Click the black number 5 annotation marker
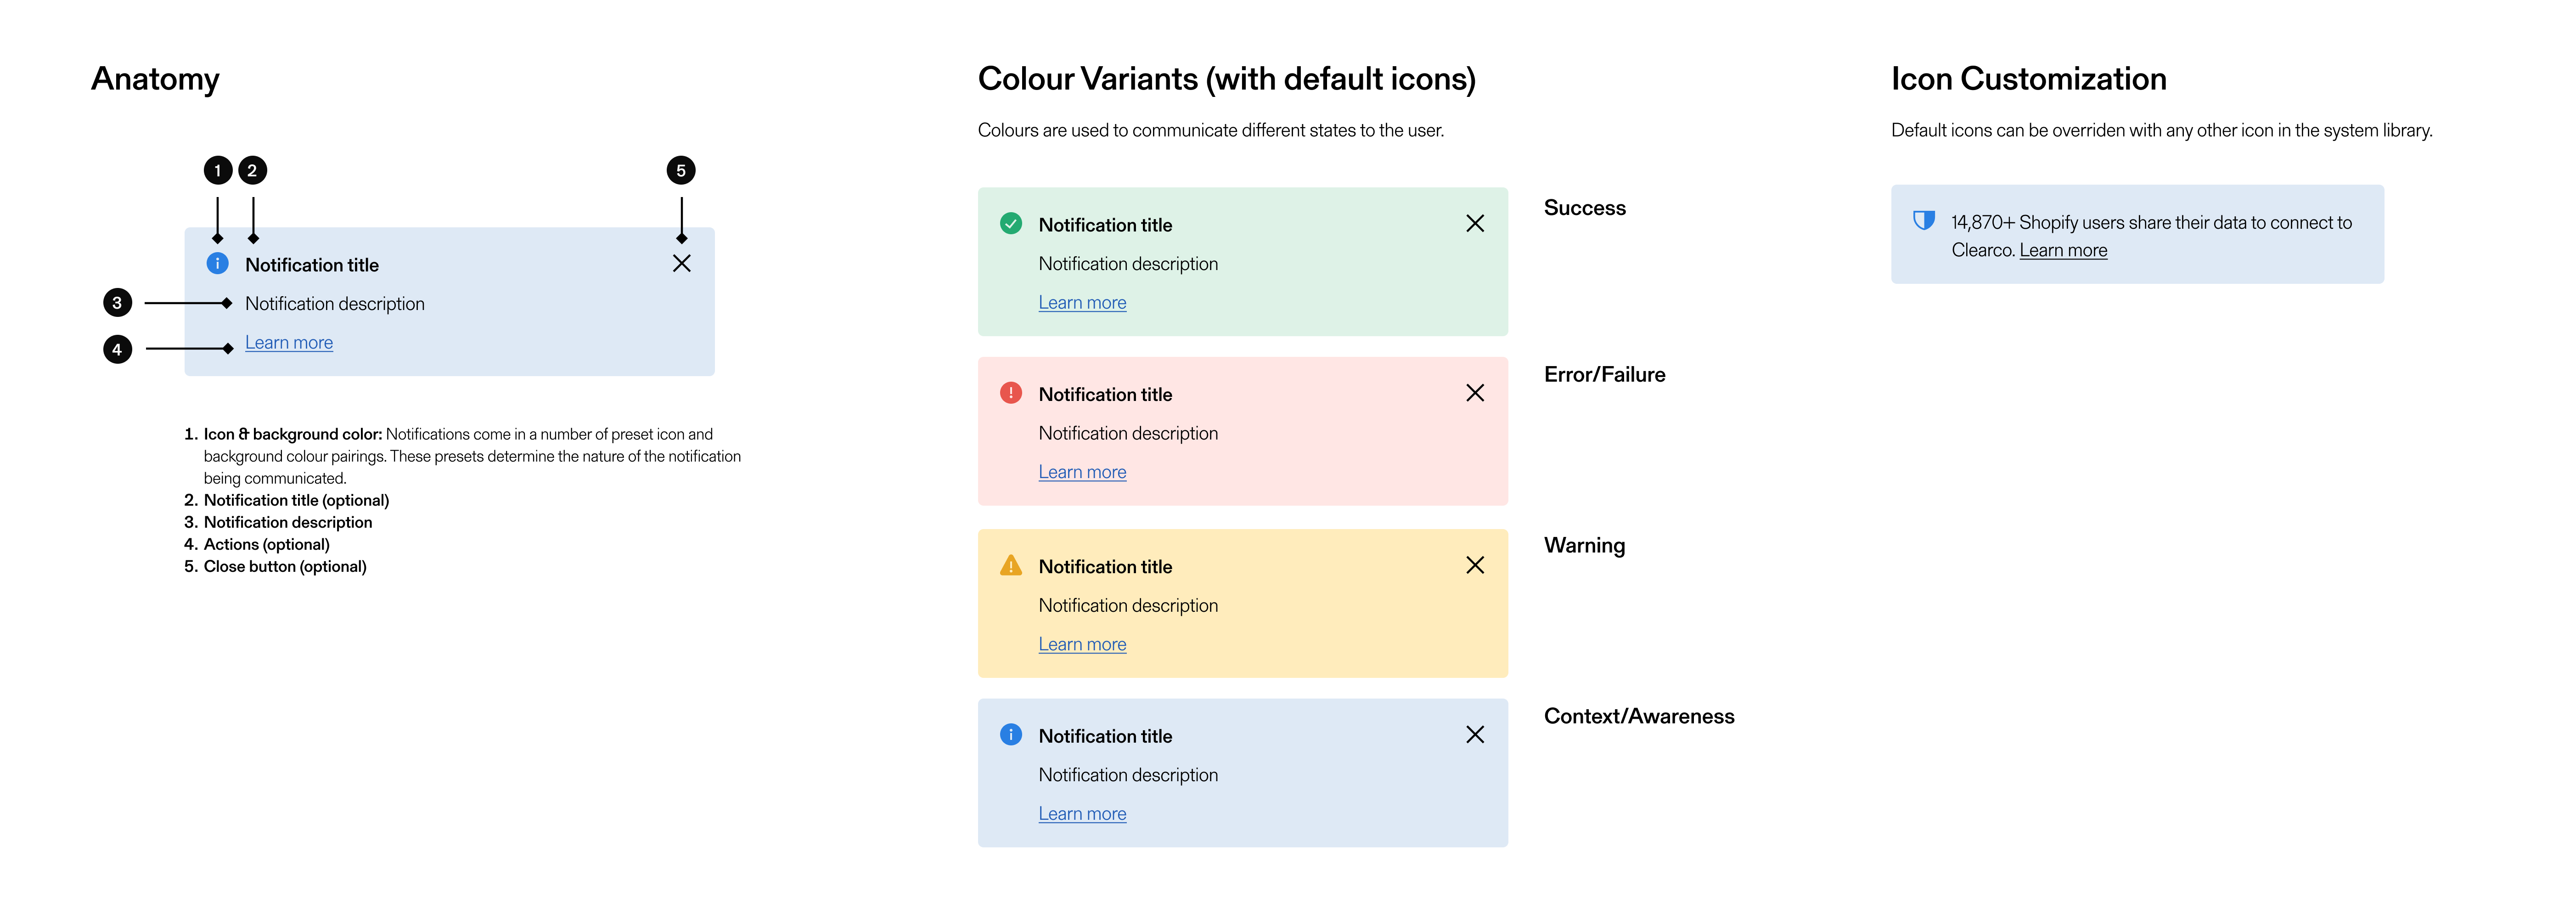Viewport: 2576px width, 919px height. pos(681,170)
